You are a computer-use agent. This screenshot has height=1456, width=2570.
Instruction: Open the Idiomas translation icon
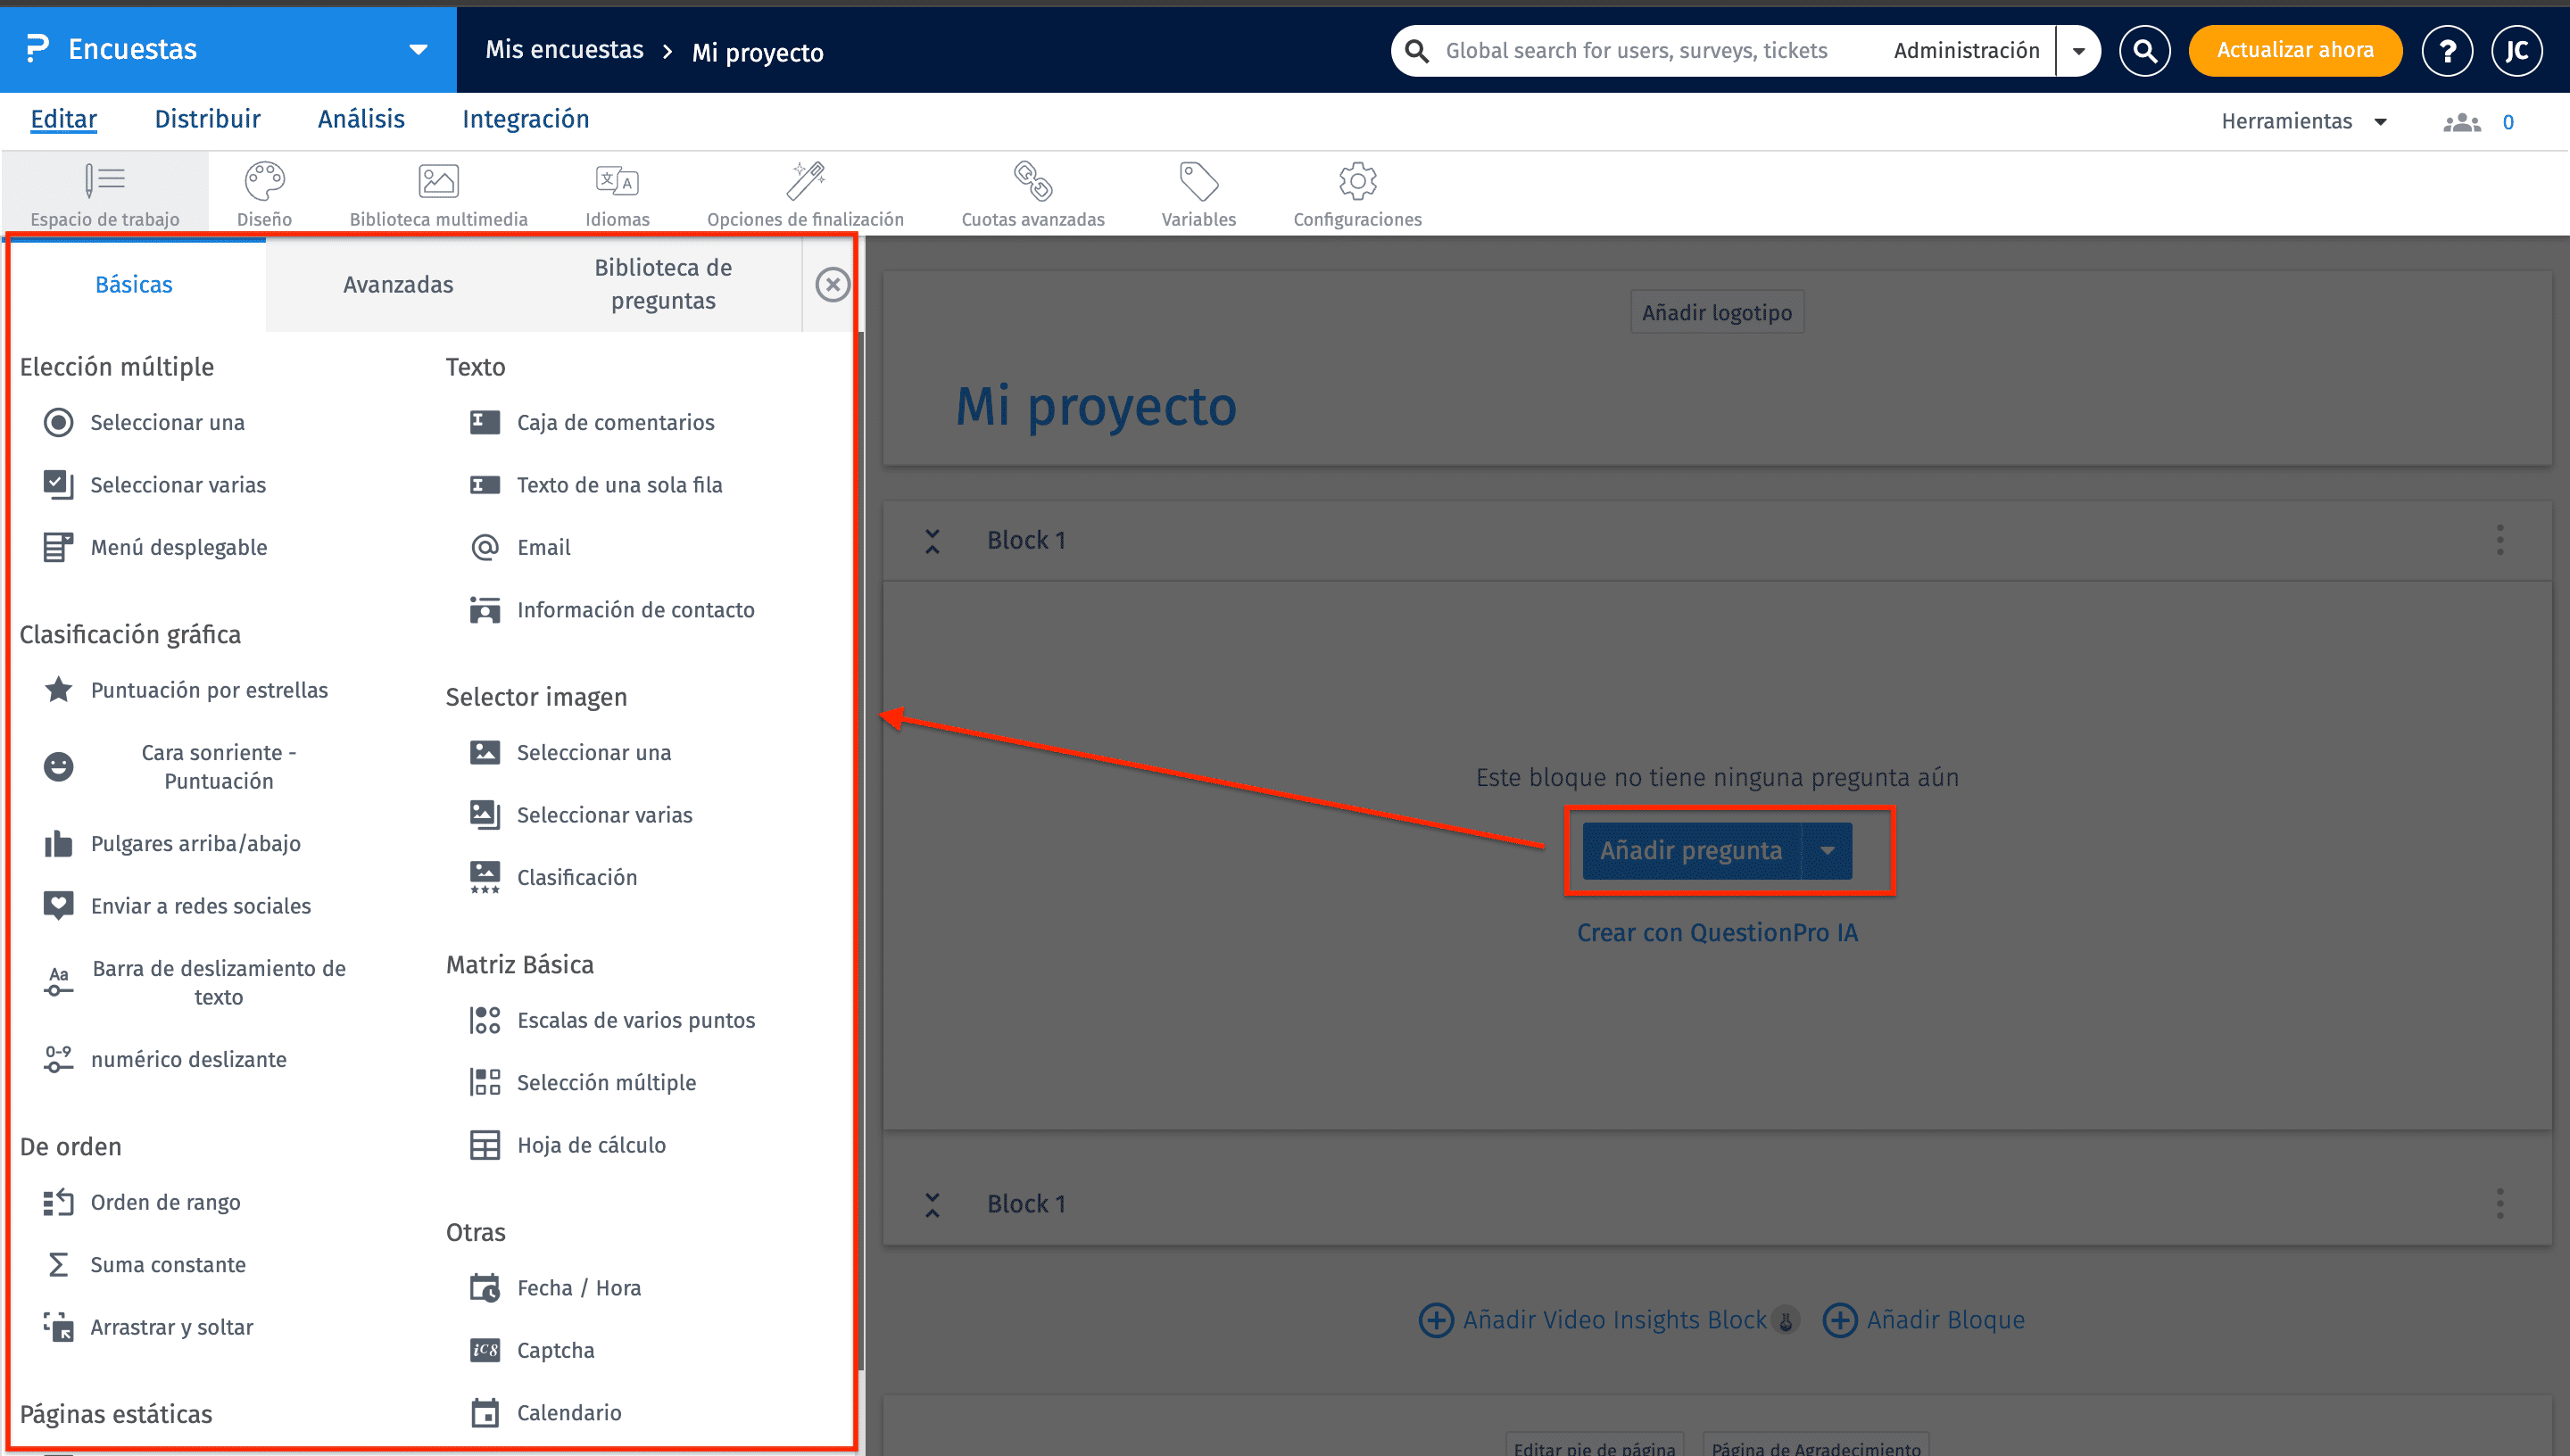[x=616, y=182]
